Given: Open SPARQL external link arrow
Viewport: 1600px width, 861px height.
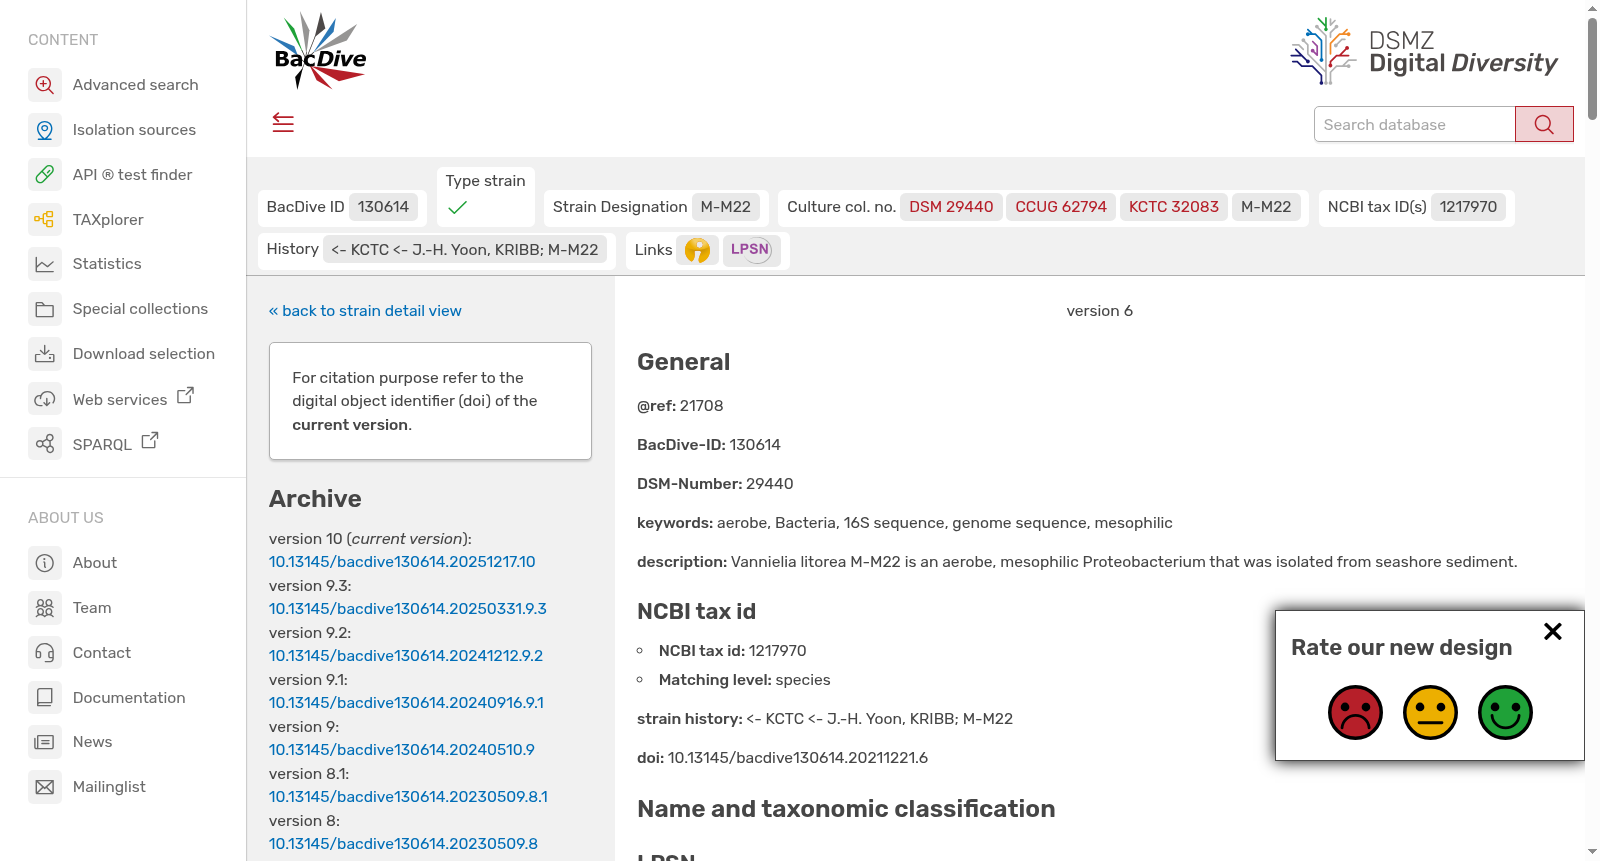Looking at the screenshot, I should 150,440.
